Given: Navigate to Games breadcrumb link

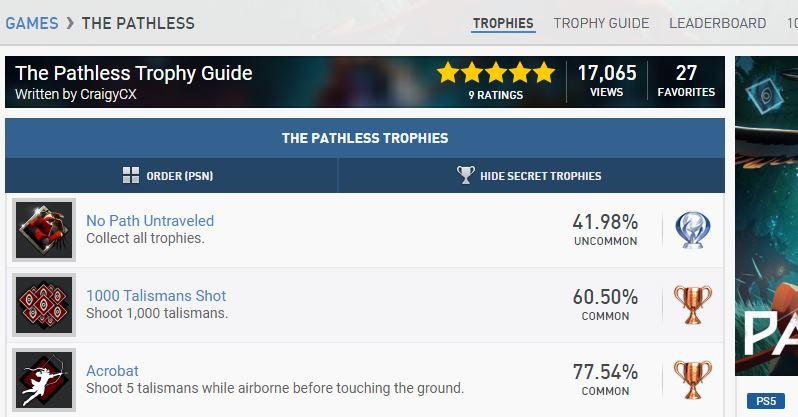Looking at the screenshot, I should point(31,23).
